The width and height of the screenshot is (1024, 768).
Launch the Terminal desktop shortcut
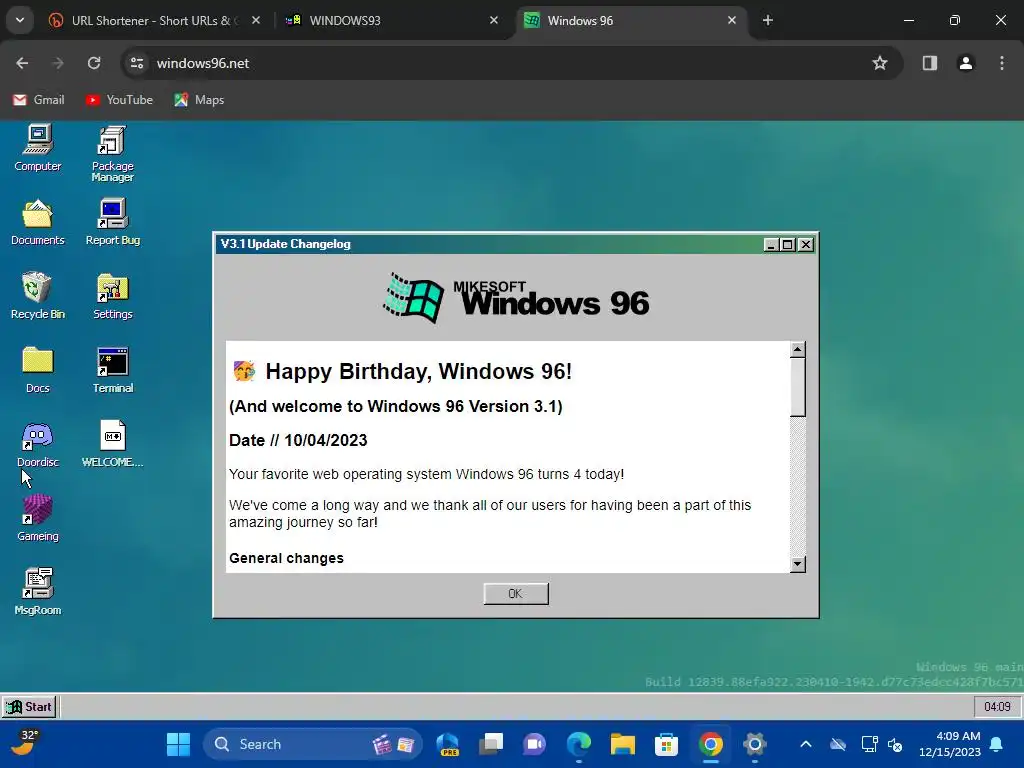coord(112,370)
